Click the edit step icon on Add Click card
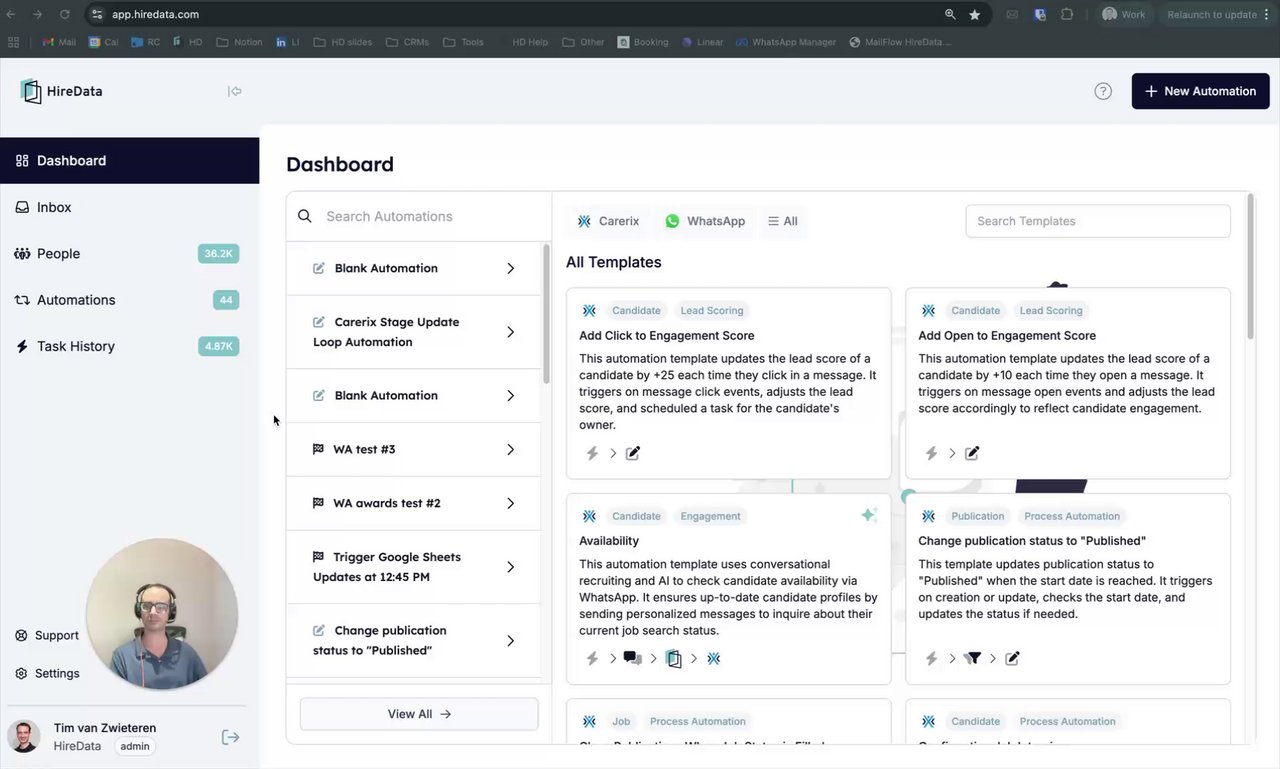Screen dimensions: 1280x769 pyautogui.click(x=633, y=453)
